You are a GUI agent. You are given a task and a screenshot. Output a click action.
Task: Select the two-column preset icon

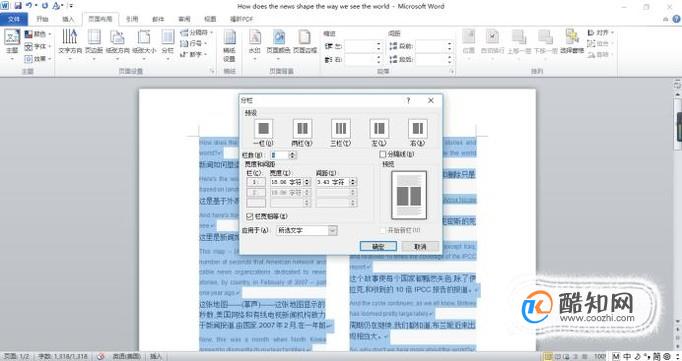[x=302, y=129]
